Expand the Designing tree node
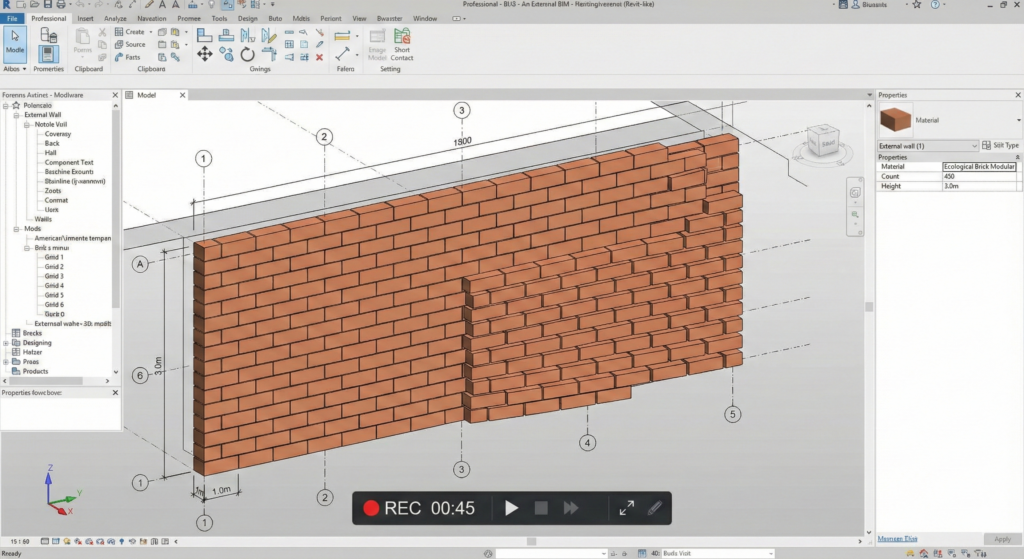This screenshot has width=1024, height=559. 6,343
